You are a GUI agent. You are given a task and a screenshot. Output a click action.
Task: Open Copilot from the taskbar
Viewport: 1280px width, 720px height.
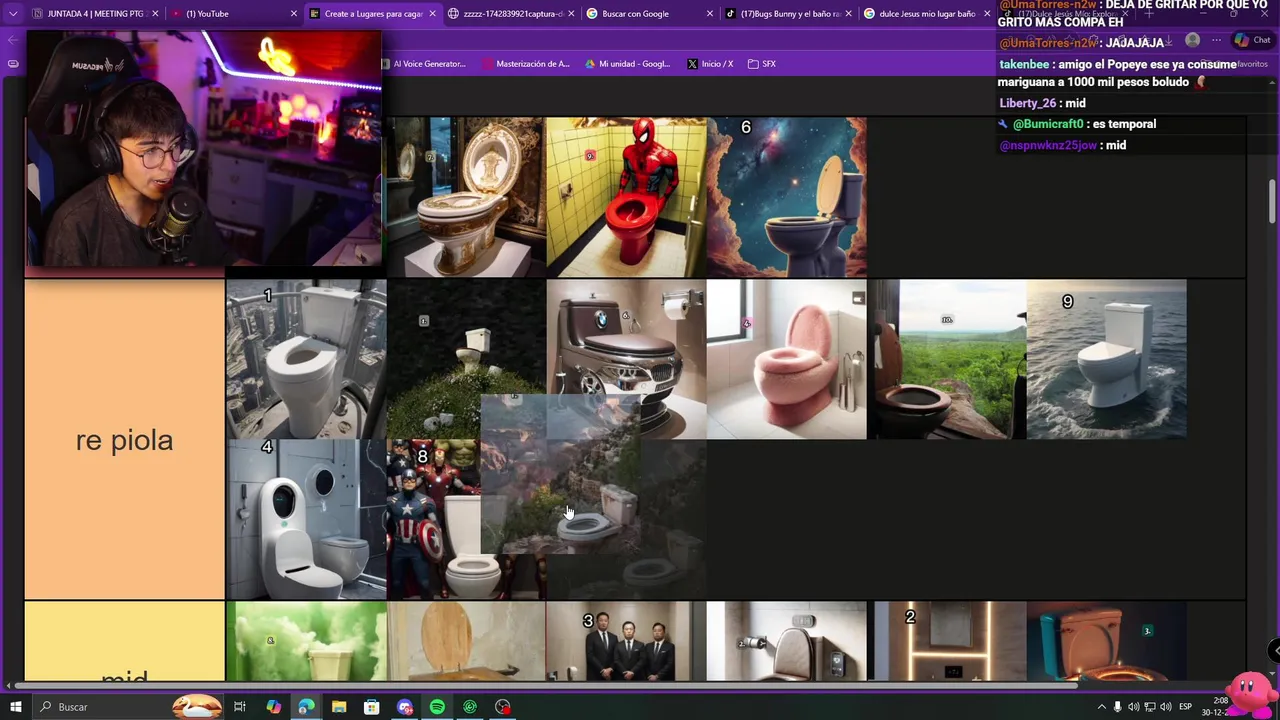click(273, 707)
